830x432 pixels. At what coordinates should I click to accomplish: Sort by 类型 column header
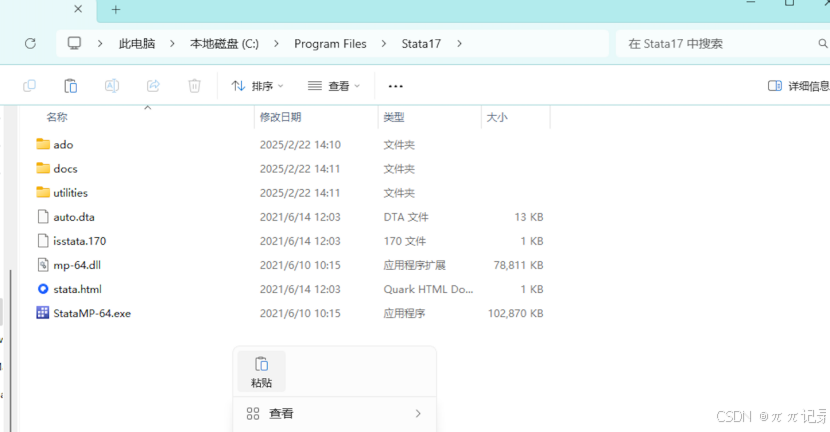[x=394, y=117]
